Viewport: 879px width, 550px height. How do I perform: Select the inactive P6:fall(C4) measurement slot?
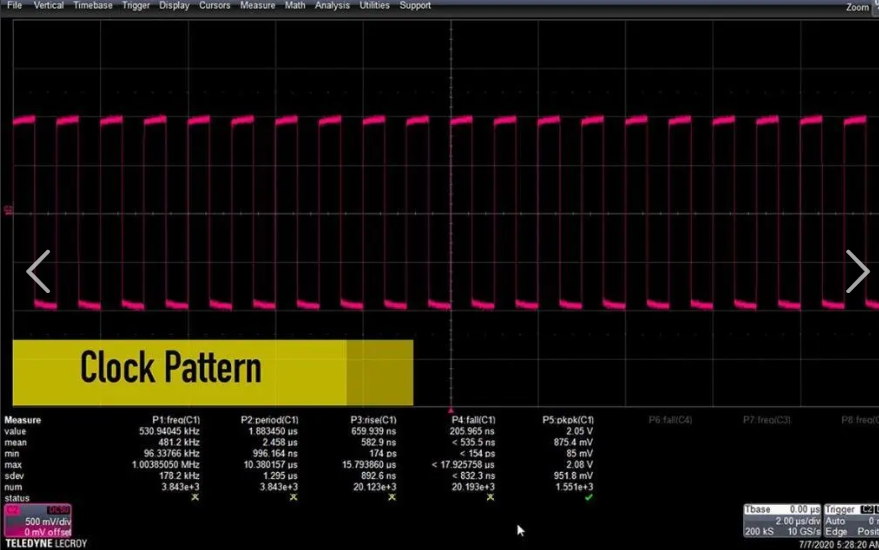[670, 420]
